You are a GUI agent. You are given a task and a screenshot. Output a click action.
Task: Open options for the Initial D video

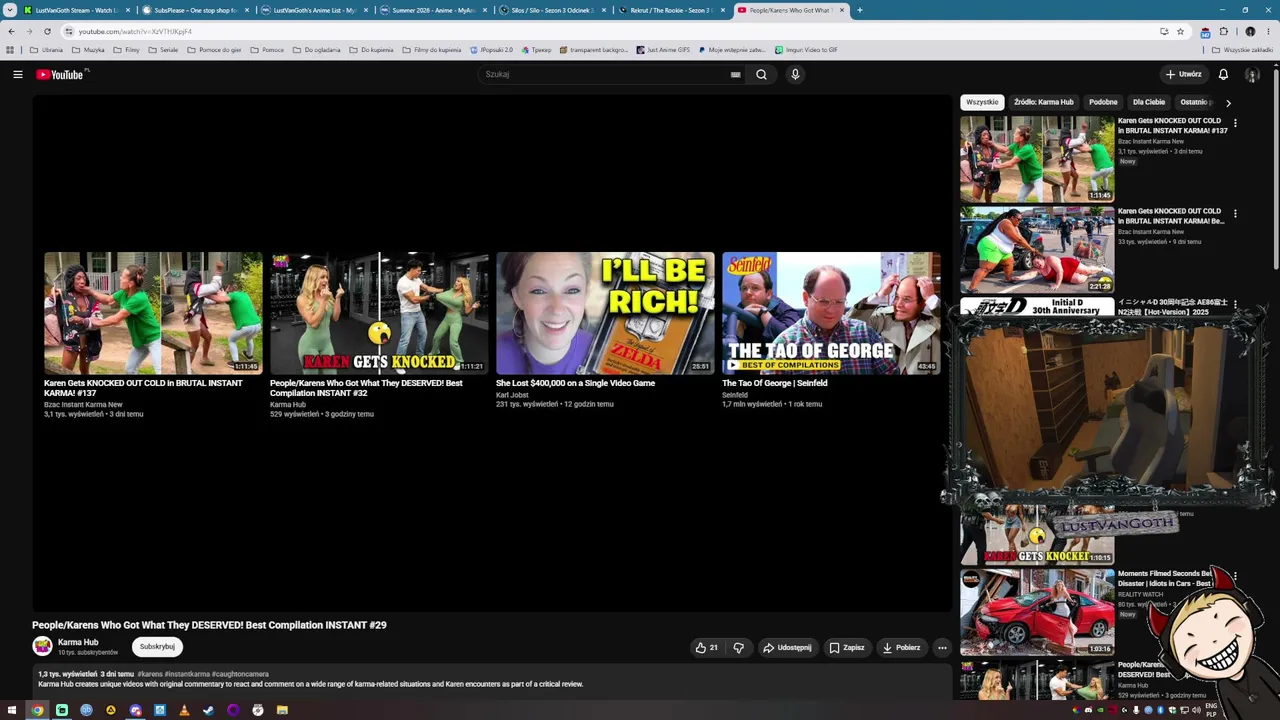click(1235, 303)
